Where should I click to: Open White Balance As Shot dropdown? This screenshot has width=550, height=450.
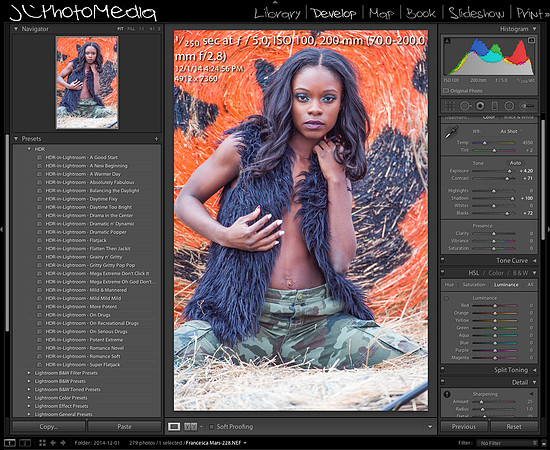pos(511,131)
